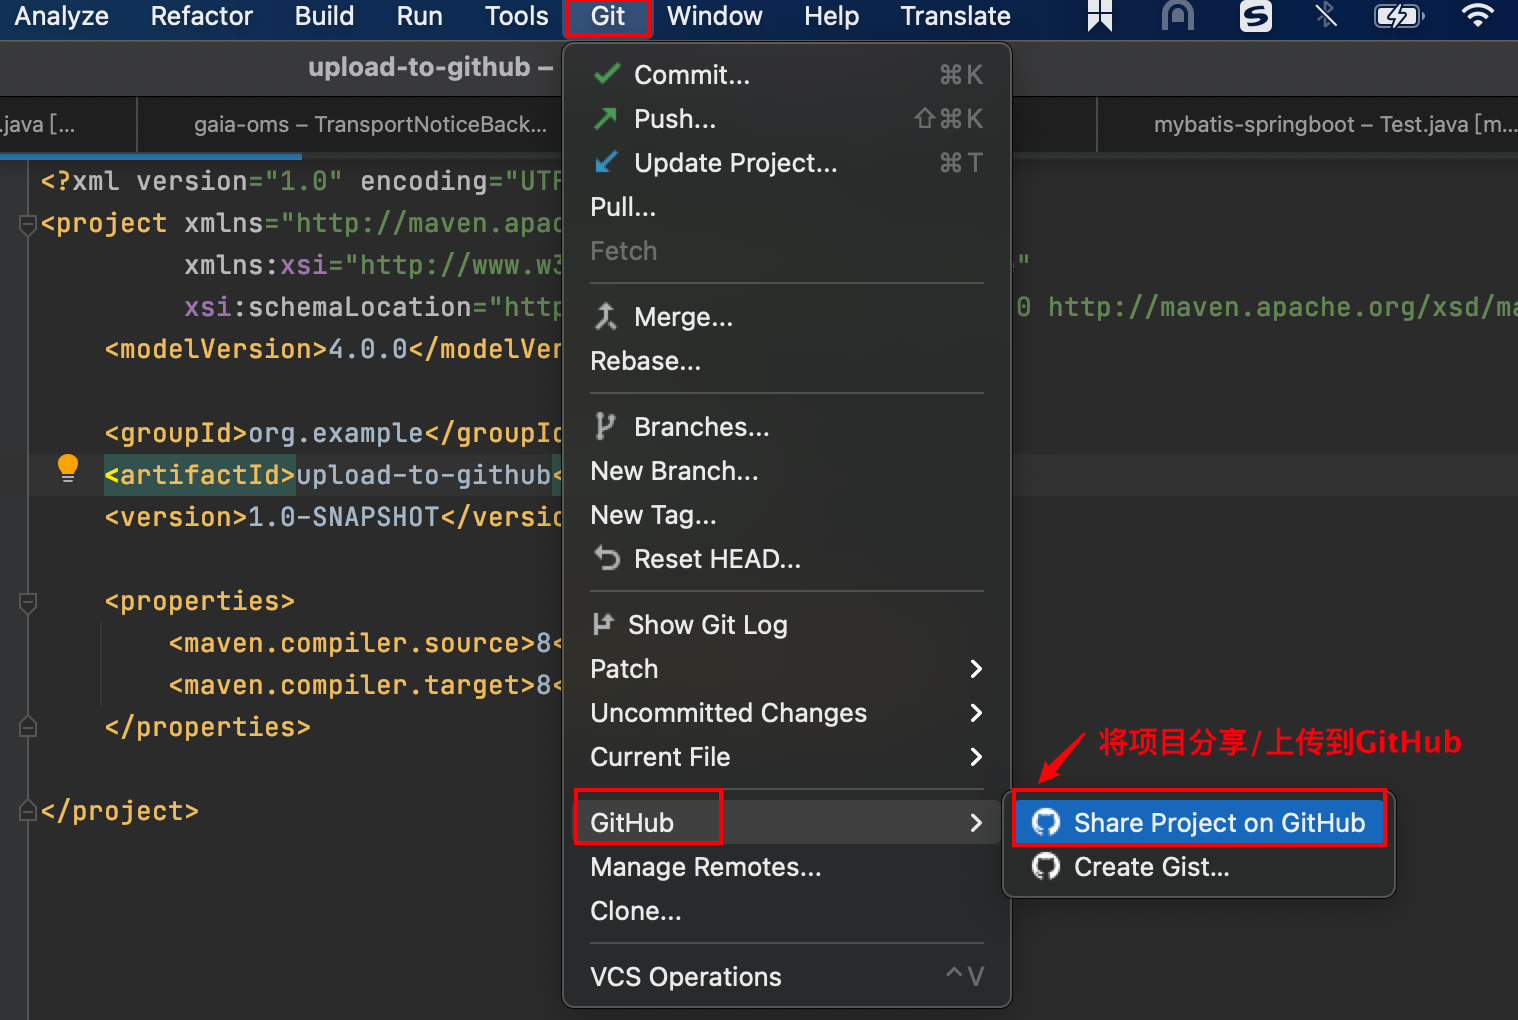Click the blue Update Project arrow icon

pos(606,162)
